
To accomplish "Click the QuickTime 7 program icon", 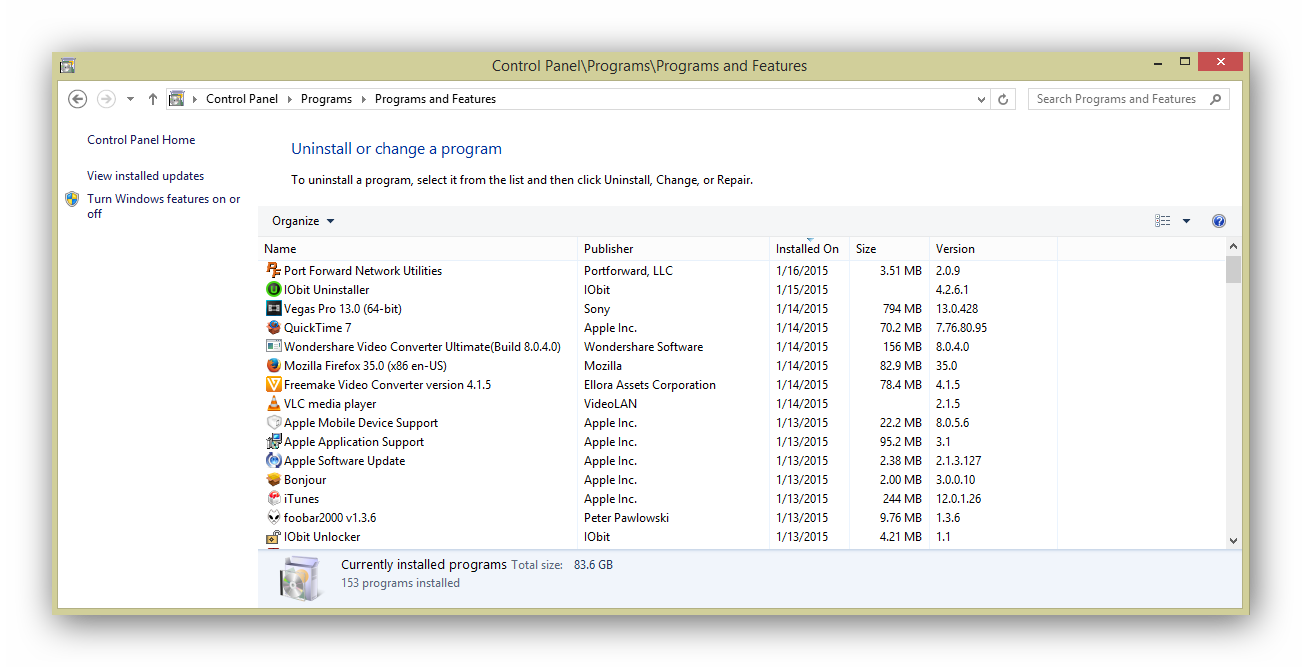I will [274, 327].
